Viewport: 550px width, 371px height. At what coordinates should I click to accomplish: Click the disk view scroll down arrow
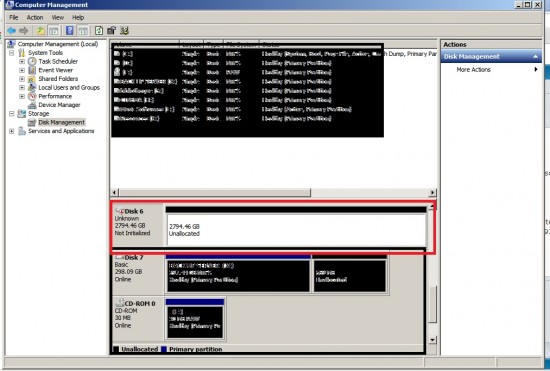pos(432,339)
